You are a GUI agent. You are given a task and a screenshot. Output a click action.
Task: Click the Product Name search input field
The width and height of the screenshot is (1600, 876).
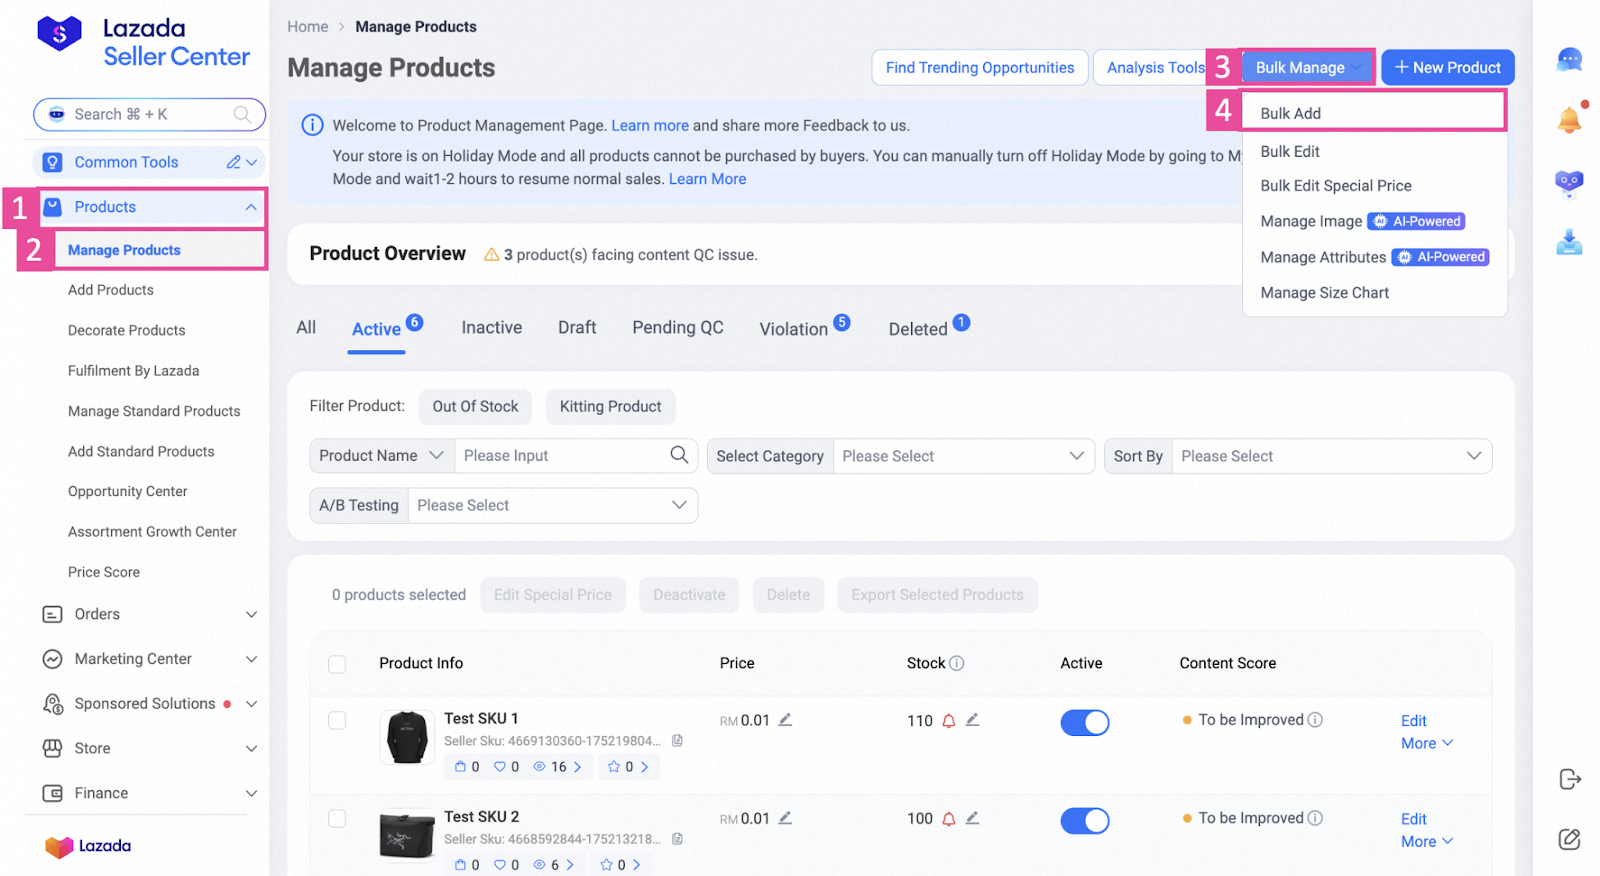pyautogui.click(x=560, y=456)
